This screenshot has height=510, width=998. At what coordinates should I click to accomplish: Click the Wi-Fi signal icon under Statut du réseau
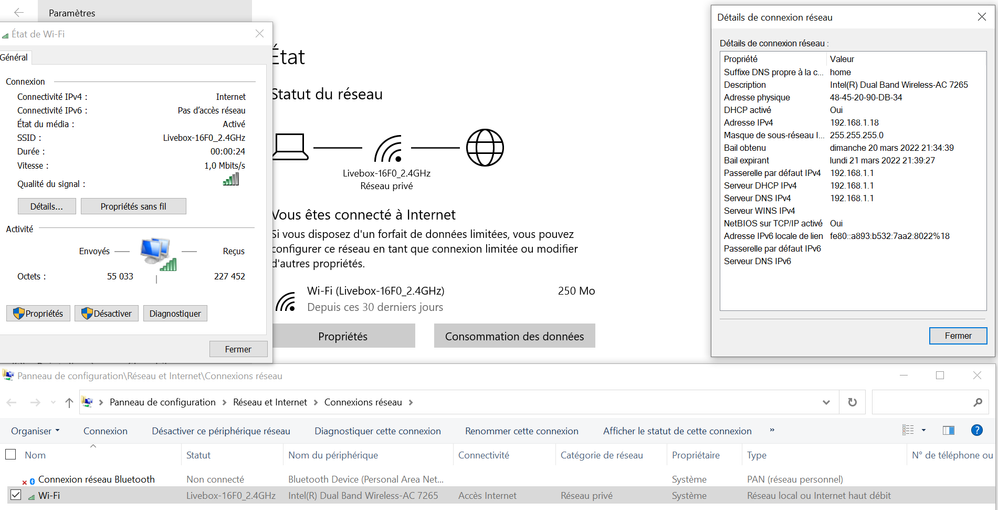387,149
